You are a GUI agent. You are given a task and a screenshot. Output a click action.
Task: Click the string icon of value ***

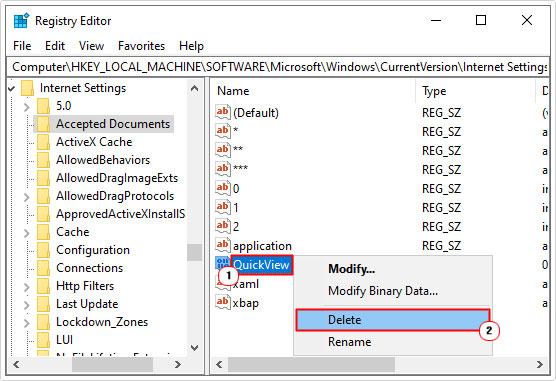223,169
